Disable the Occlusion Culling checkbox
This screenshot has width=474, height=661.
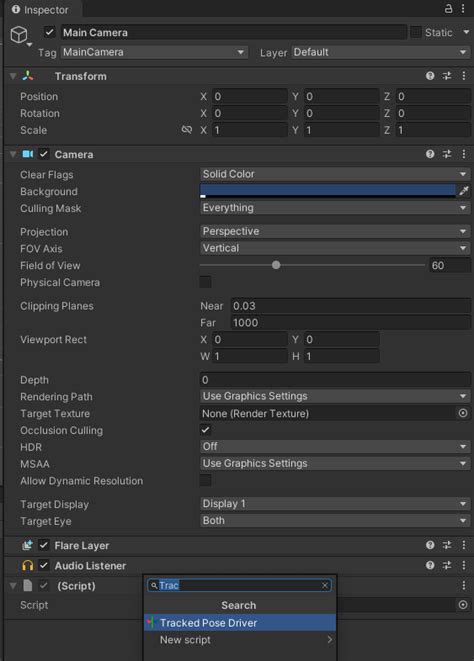click(x=205, y=430)
